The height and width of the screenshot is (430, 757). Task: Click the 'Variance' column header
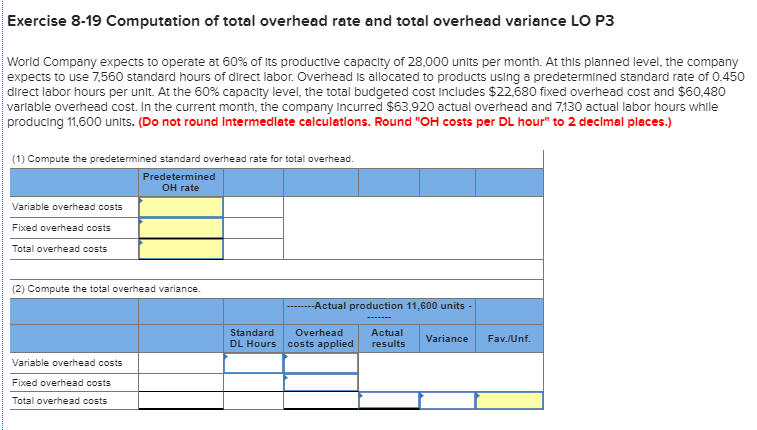click(447, 339)
